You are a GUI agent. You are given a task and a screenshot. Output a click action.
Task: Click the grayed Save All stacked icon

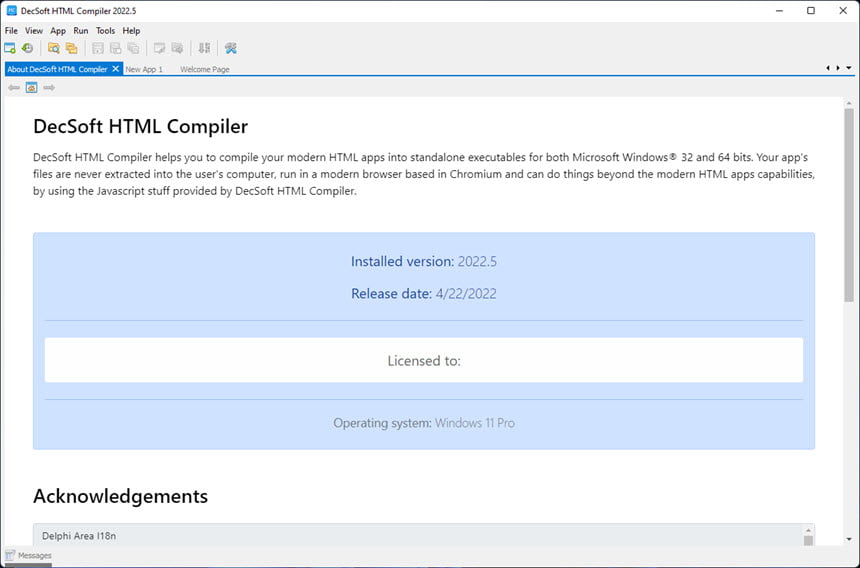click(133, 48)
